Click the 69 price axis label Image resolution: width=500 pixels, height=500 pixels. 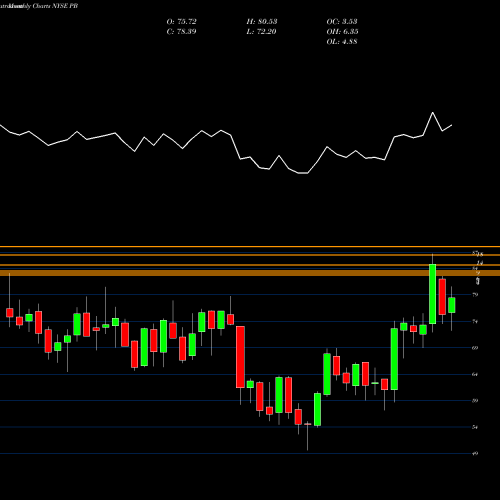pyautogui.click(x=475, y=348)
